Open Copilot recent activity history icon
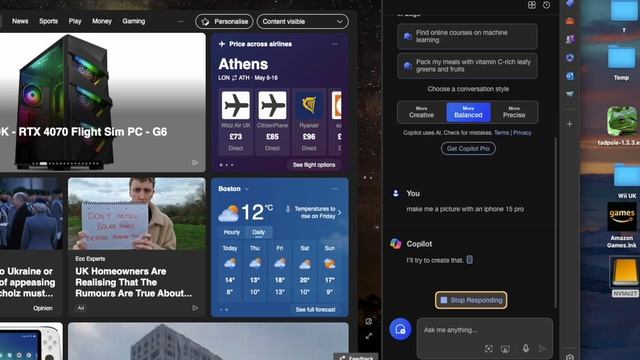The height and width of the screenshot is (360, 640). click(546, 5)
